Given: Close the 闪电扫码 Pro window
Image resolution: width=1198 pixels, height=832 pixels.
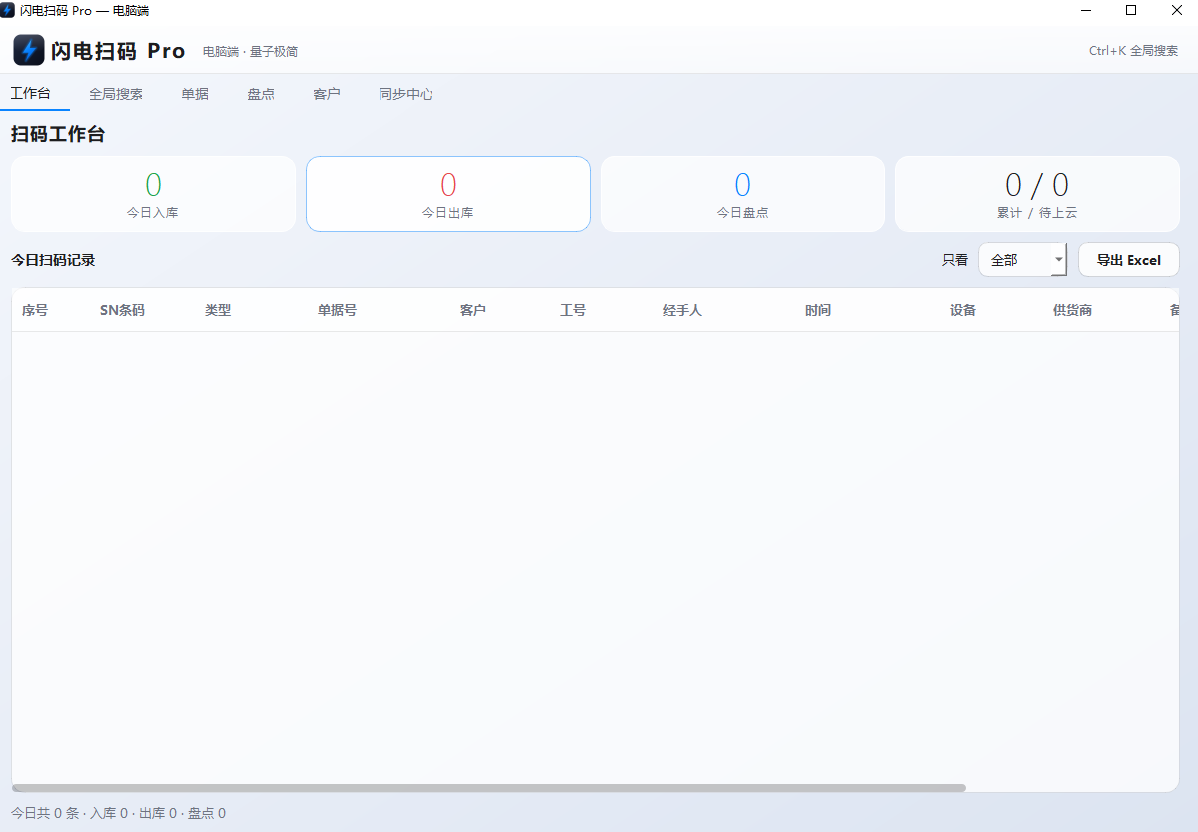Looking at the screenshot, I should [1177, 10].
